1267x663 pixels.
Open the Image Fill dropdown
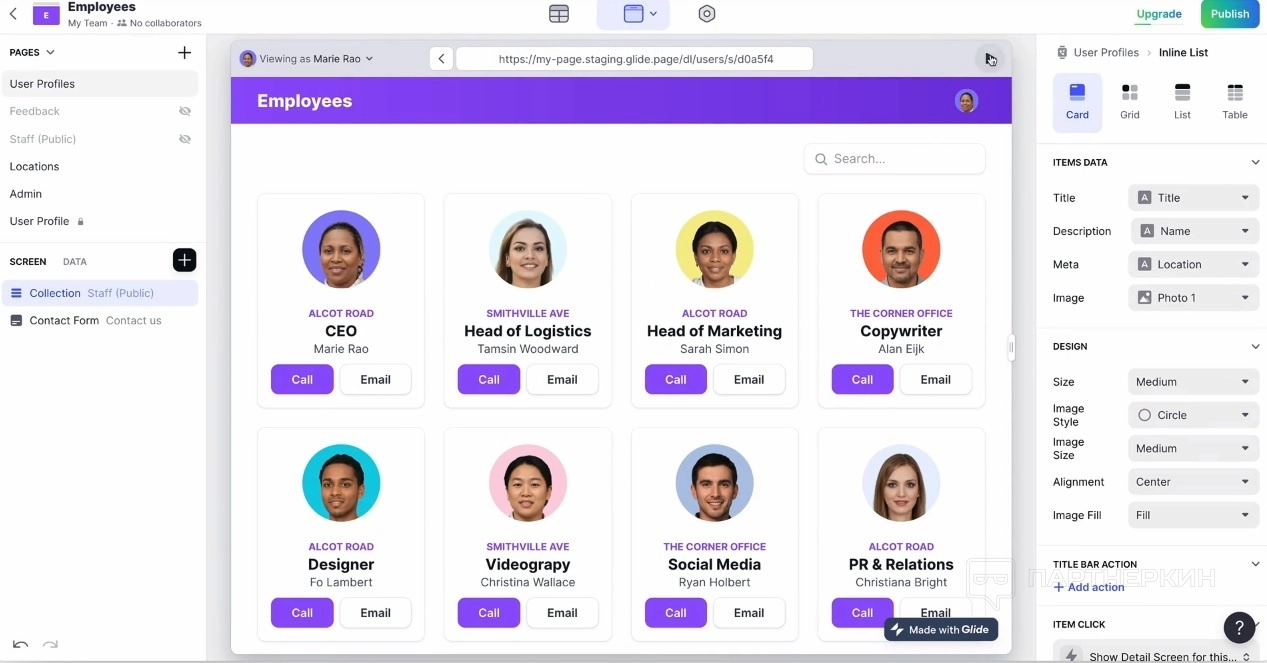pyautogui.click(x=1193, y=515)
